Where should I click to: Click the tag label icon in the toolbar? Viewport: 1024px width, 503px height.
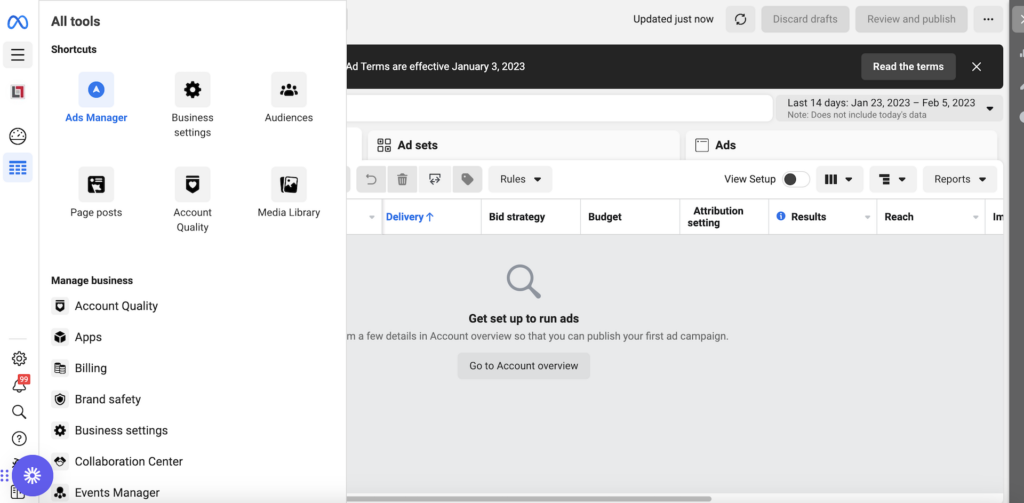point(468,179)
